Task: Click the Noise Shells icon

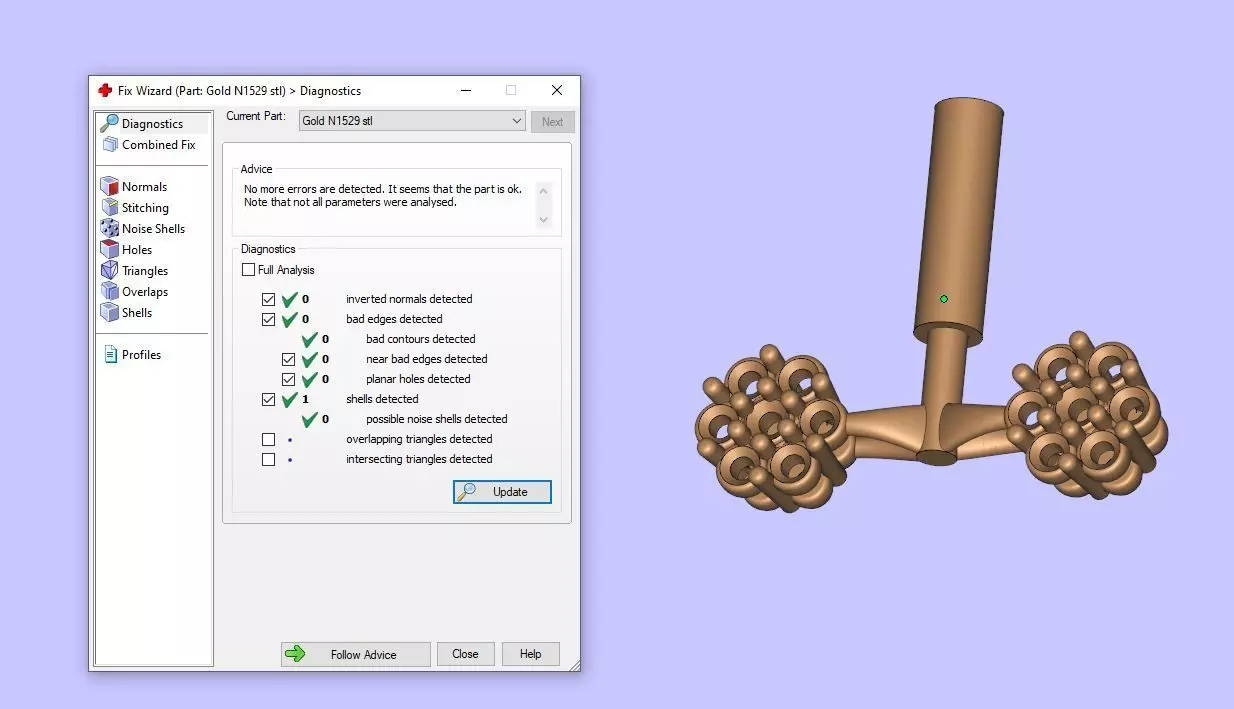Action: point(109,229)
